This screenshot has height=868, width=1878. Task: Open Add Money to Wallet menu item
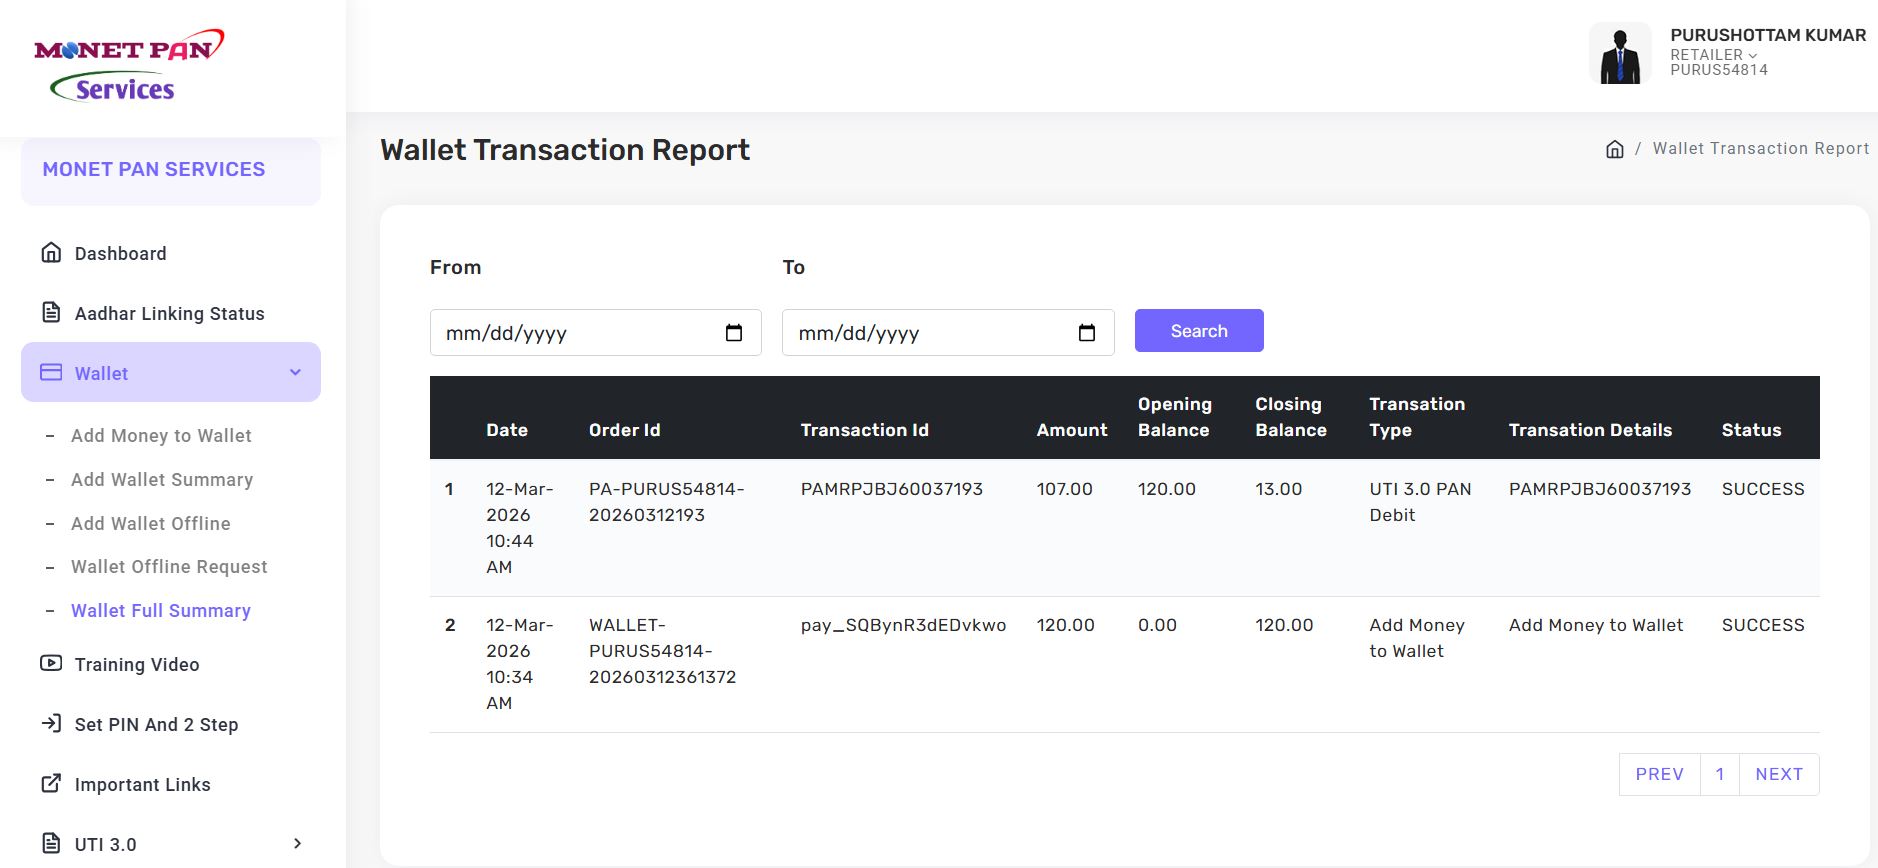coord(161,436)
